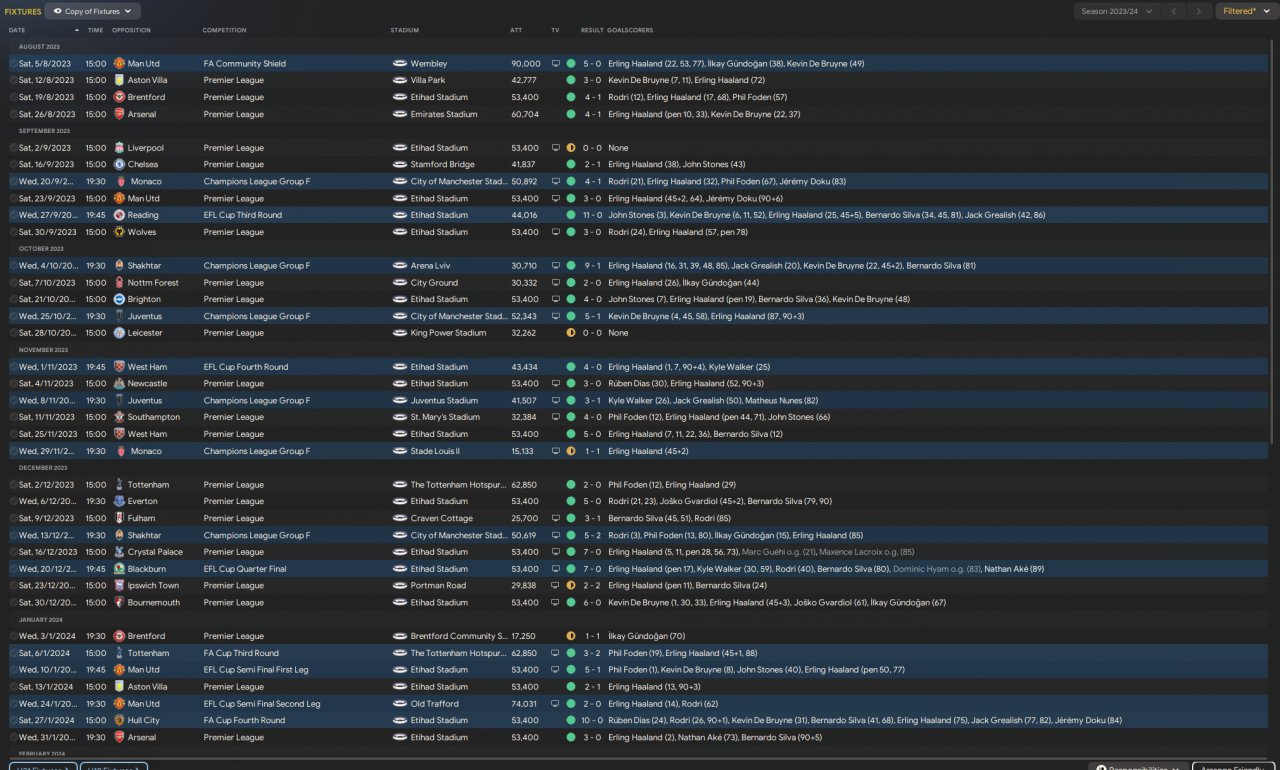1280x770 pixels.
Task: Click the stadium icon beside Wembley
Action: (399, 63)
